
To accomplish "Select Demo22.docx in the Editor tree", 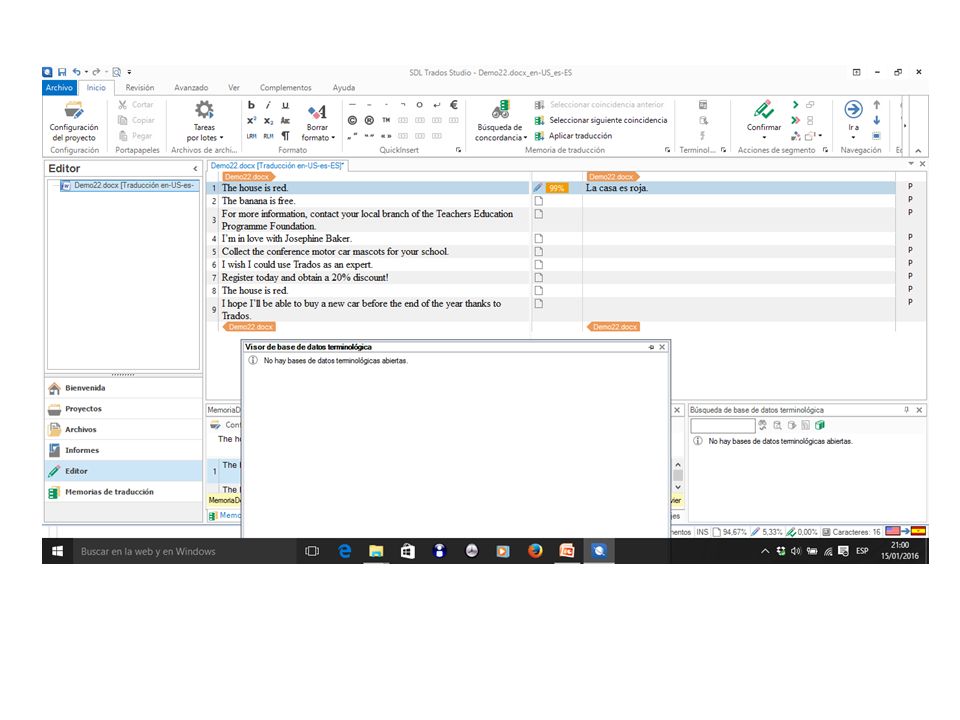I will click(x=129, y=186).
